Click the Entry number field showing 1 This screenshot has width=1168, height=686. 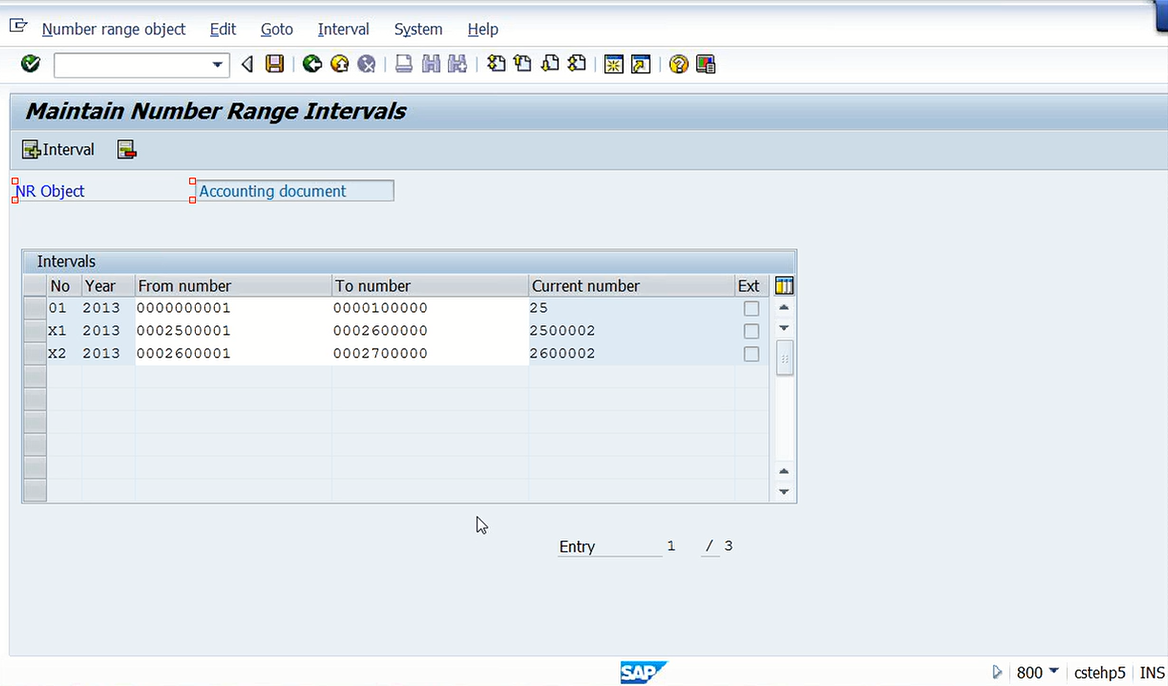671,546
